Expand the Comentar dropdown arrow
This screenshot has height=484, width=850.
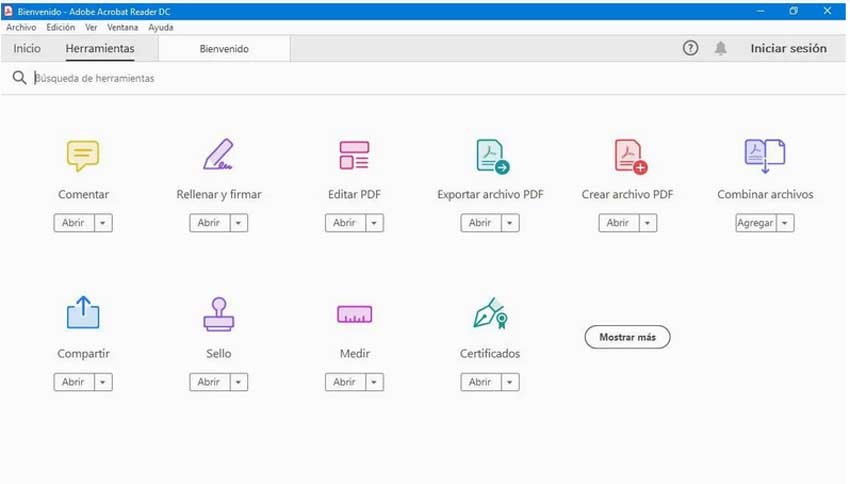pyautogui.click(x=103, y=223)
